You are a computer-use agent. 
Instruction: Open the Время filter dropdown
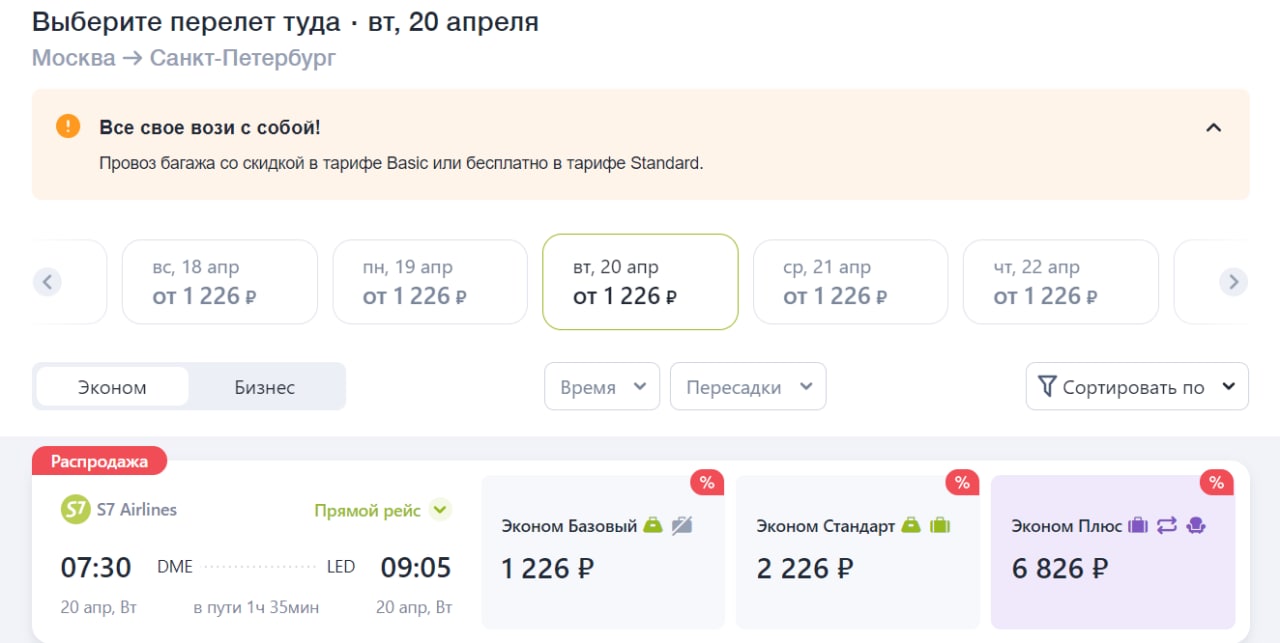pyautogui.click(x=602, y=387)
